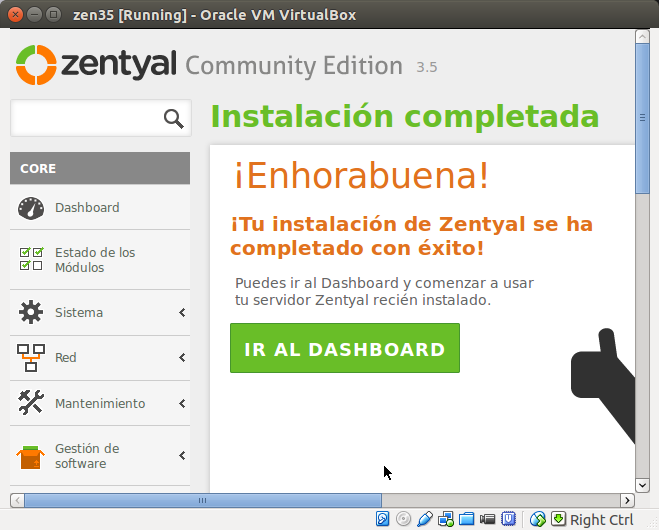The height and width of the screenshot is (530, 659).
Task: Click the 'Puedes ir al Dashboard' paragraph
Action: [x=384, y=291]
